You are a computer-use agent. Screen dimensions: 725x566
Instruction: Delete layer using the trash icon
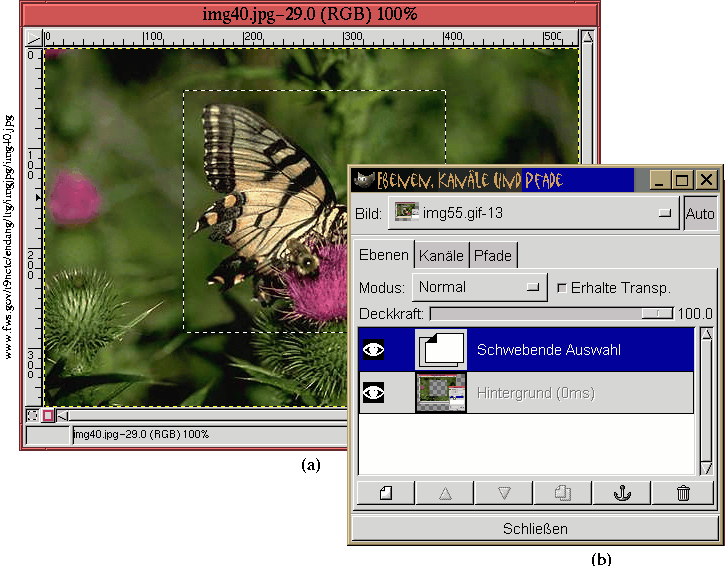[682, 492]
